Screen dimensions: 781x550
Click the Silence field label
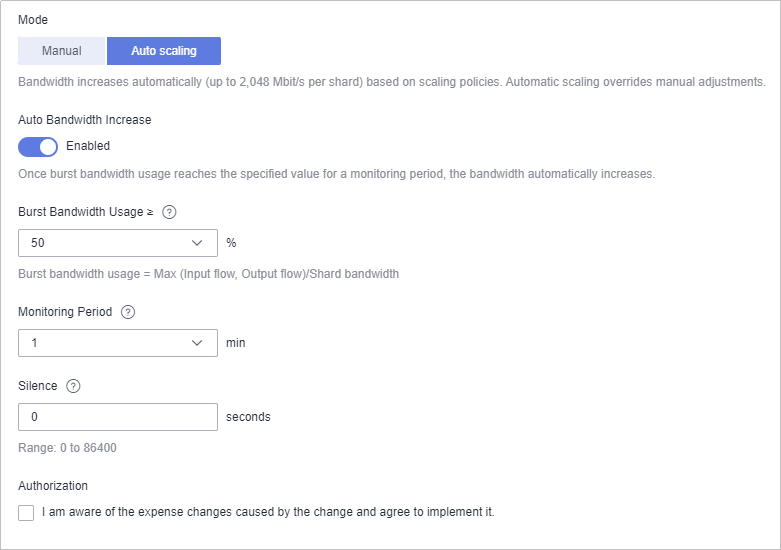[x=37, y=386]
